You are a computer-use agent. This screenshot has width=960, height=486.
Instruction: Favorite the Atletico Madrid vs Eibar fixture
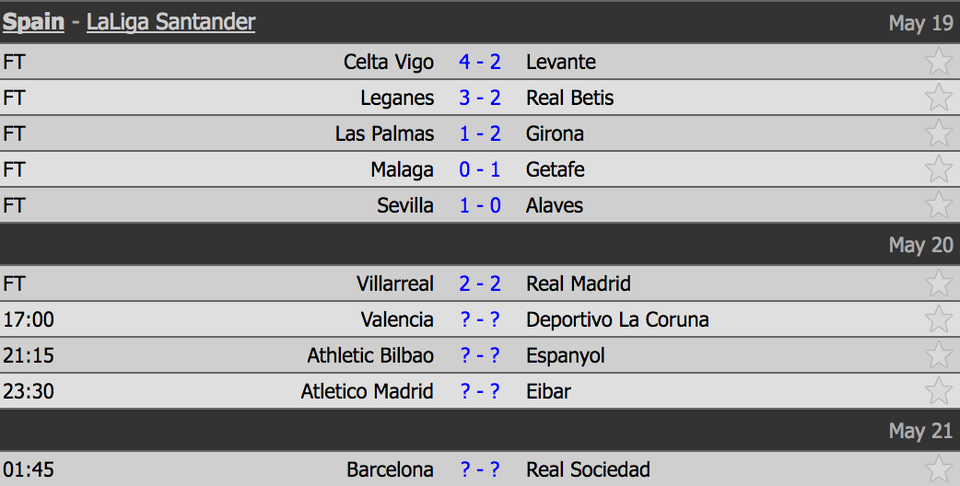tap(939, 391)
